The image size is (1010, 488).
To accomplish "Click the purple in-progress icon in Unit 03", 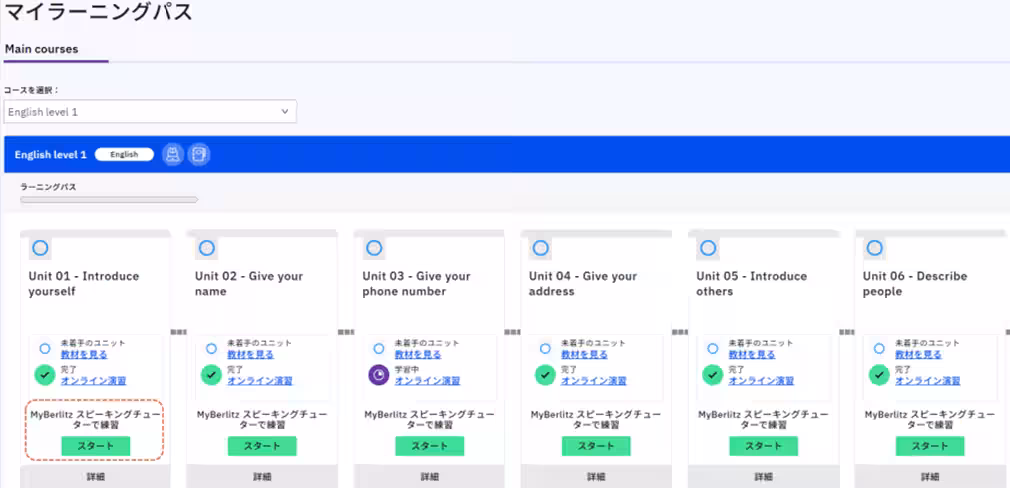I will point(378,375).
